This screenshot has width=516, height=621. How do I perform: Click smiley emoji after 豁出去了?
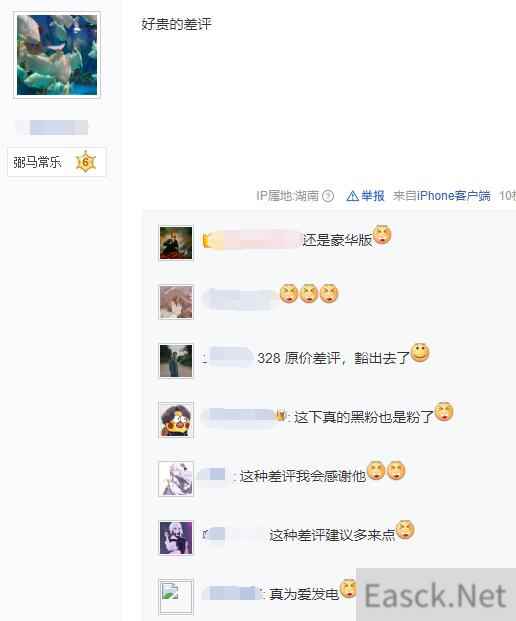pyautogui.click(x=420, y=352)
